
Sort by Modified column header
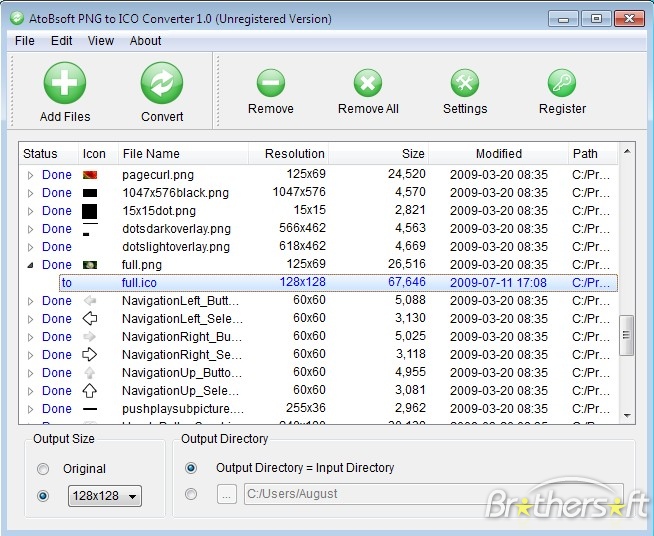498,154
